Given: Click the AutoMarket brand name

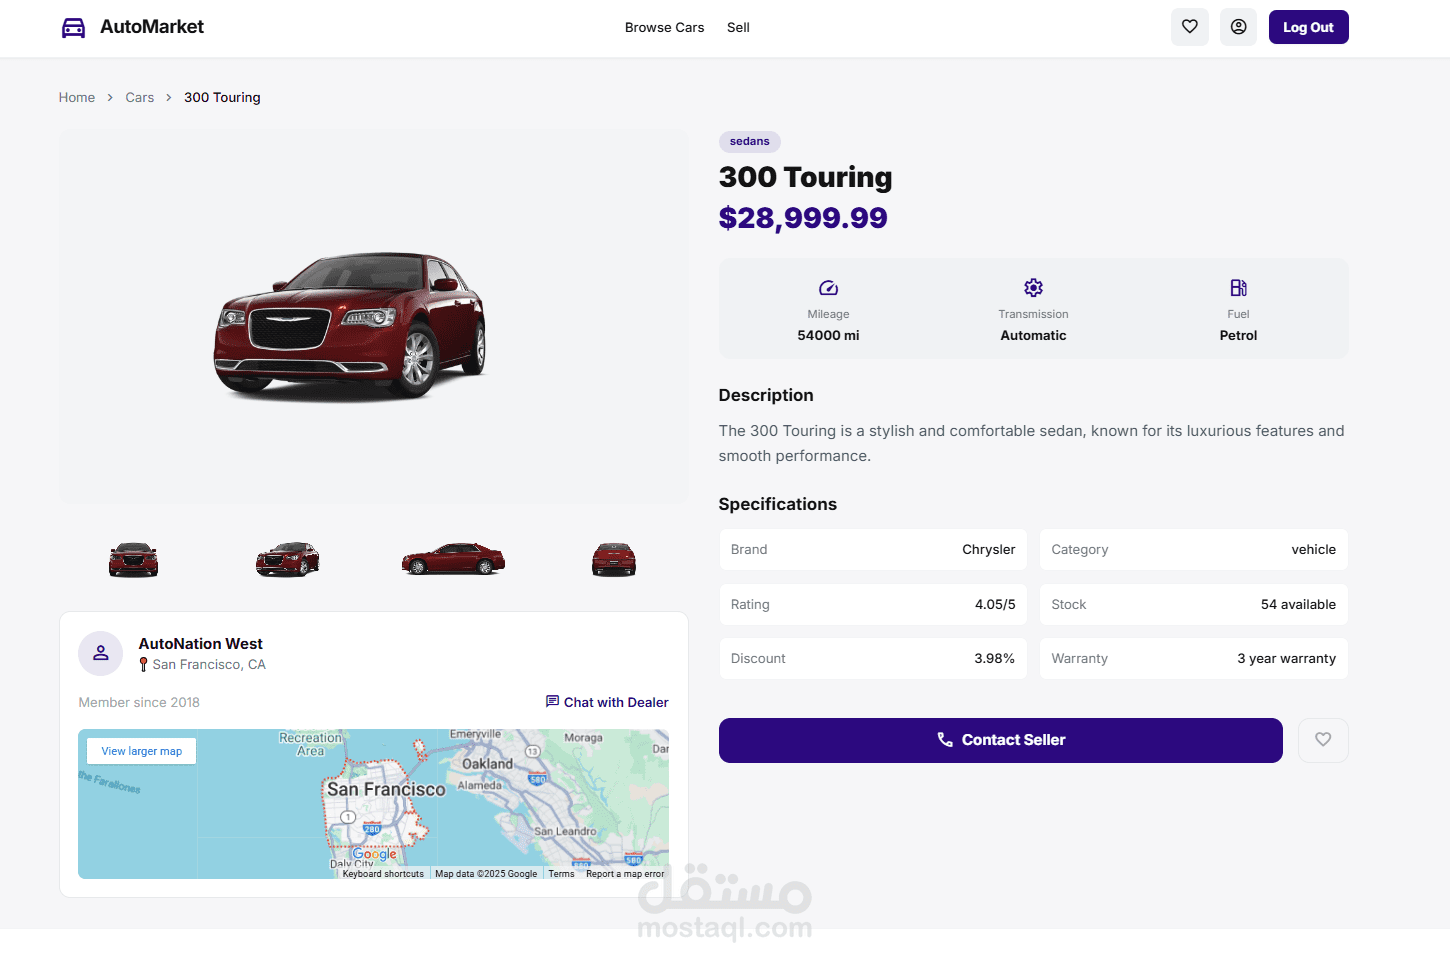Looking at the screenshot, I should (x=152, y=27).
